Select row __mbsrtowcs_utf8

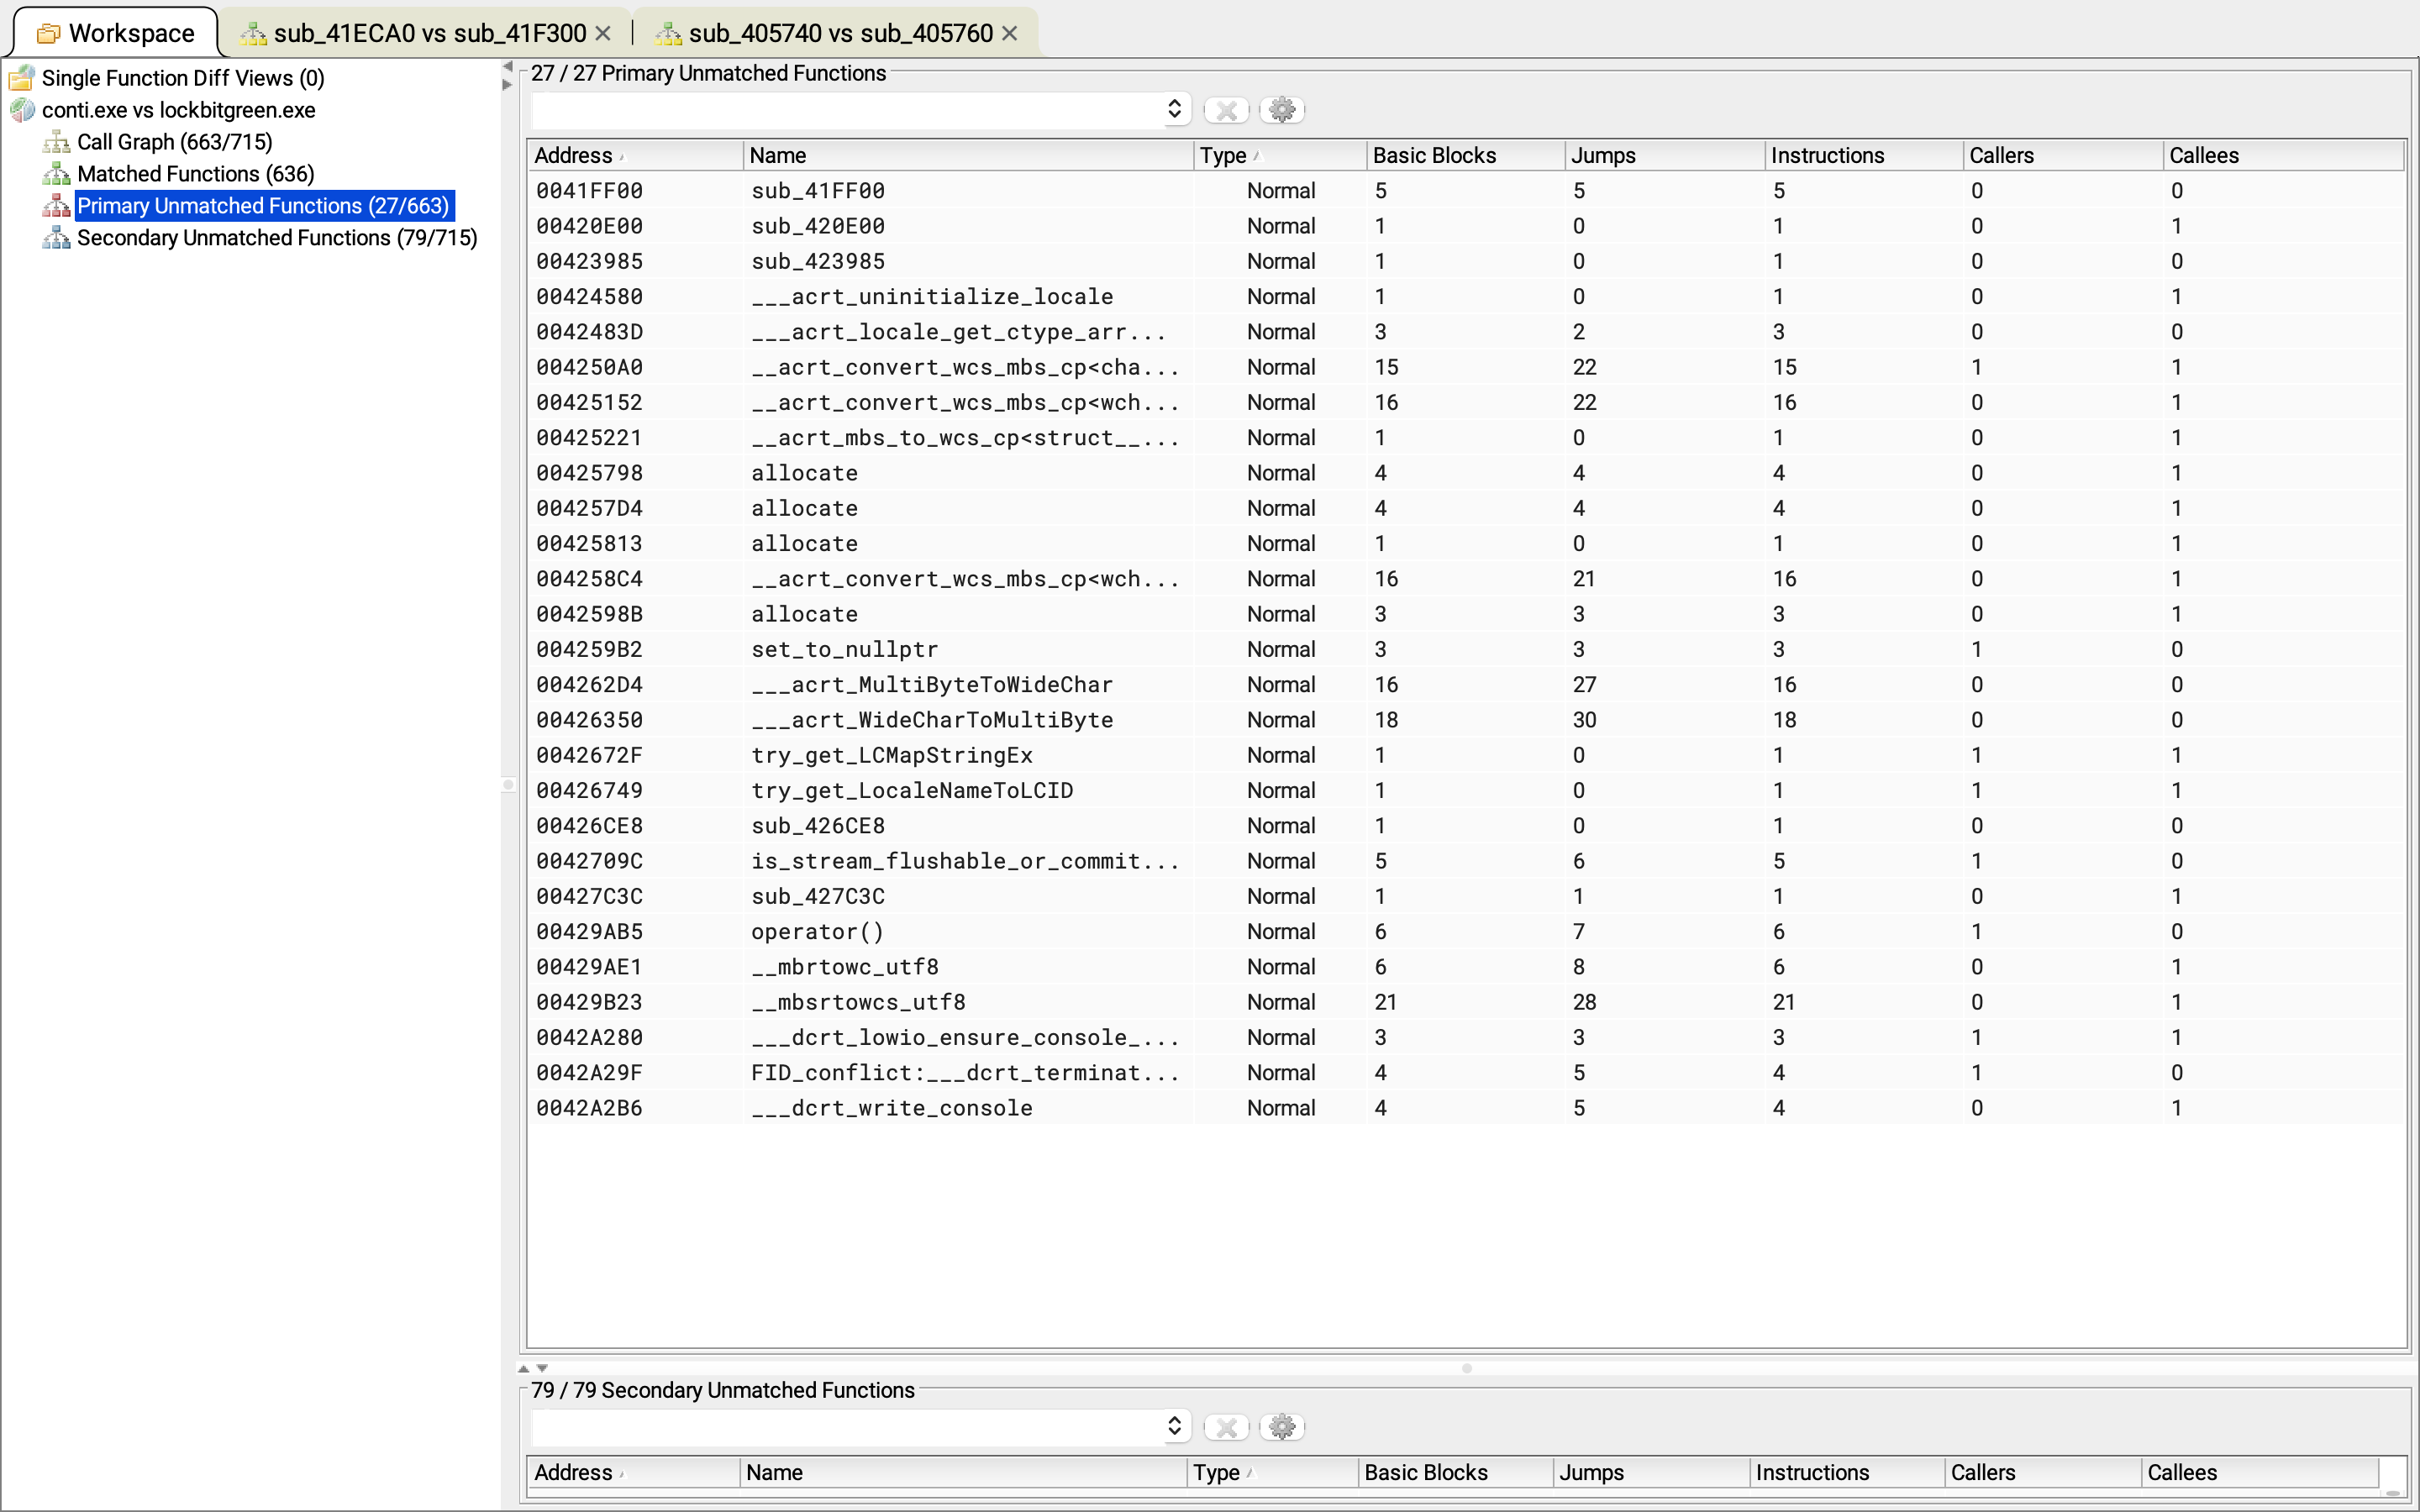click(1465, 1002)
